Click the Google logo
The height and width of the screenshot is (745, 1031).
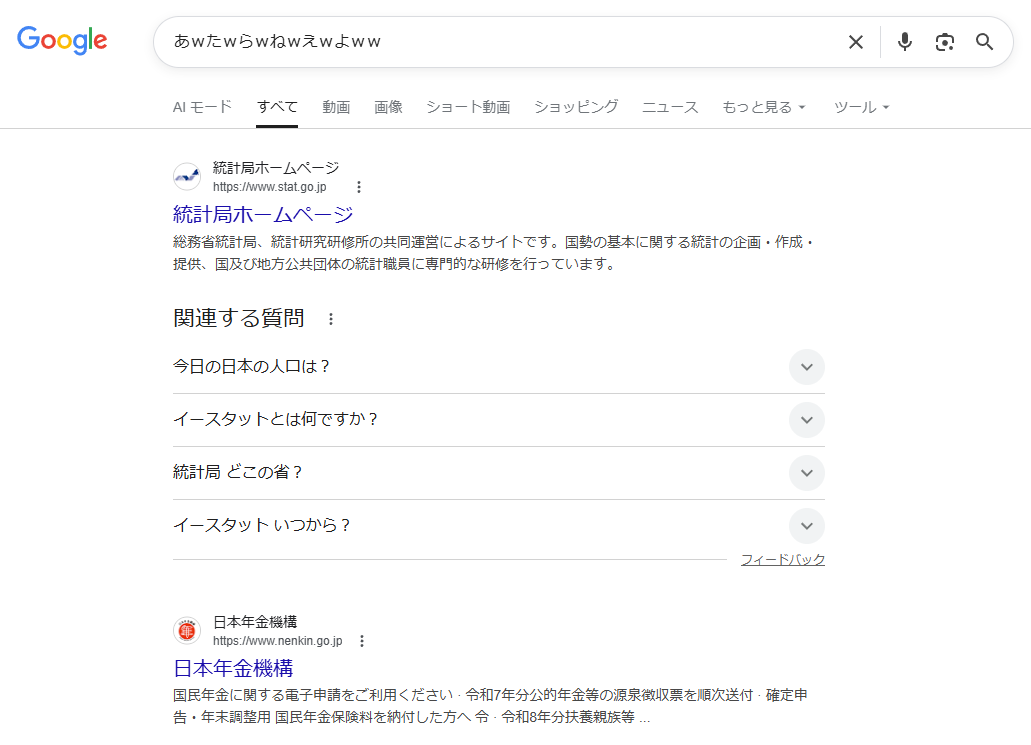point(62,40)
